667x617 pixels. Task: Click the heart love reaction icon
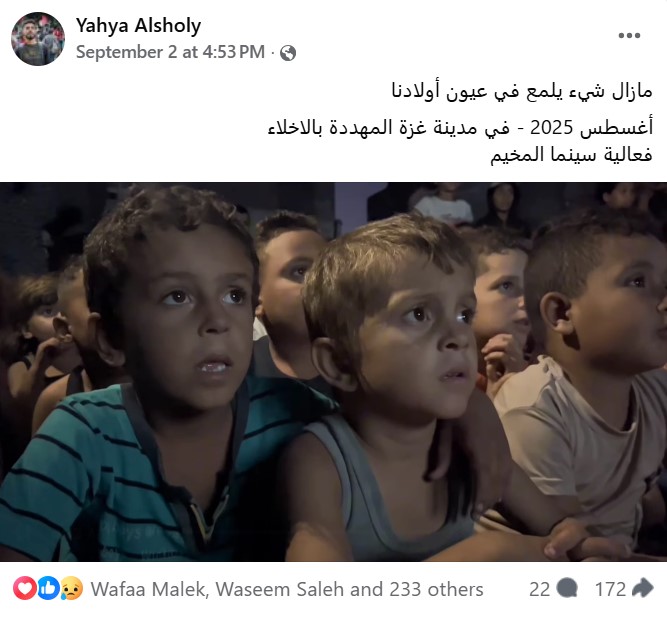pyautogui.click(x=24, y=588)
